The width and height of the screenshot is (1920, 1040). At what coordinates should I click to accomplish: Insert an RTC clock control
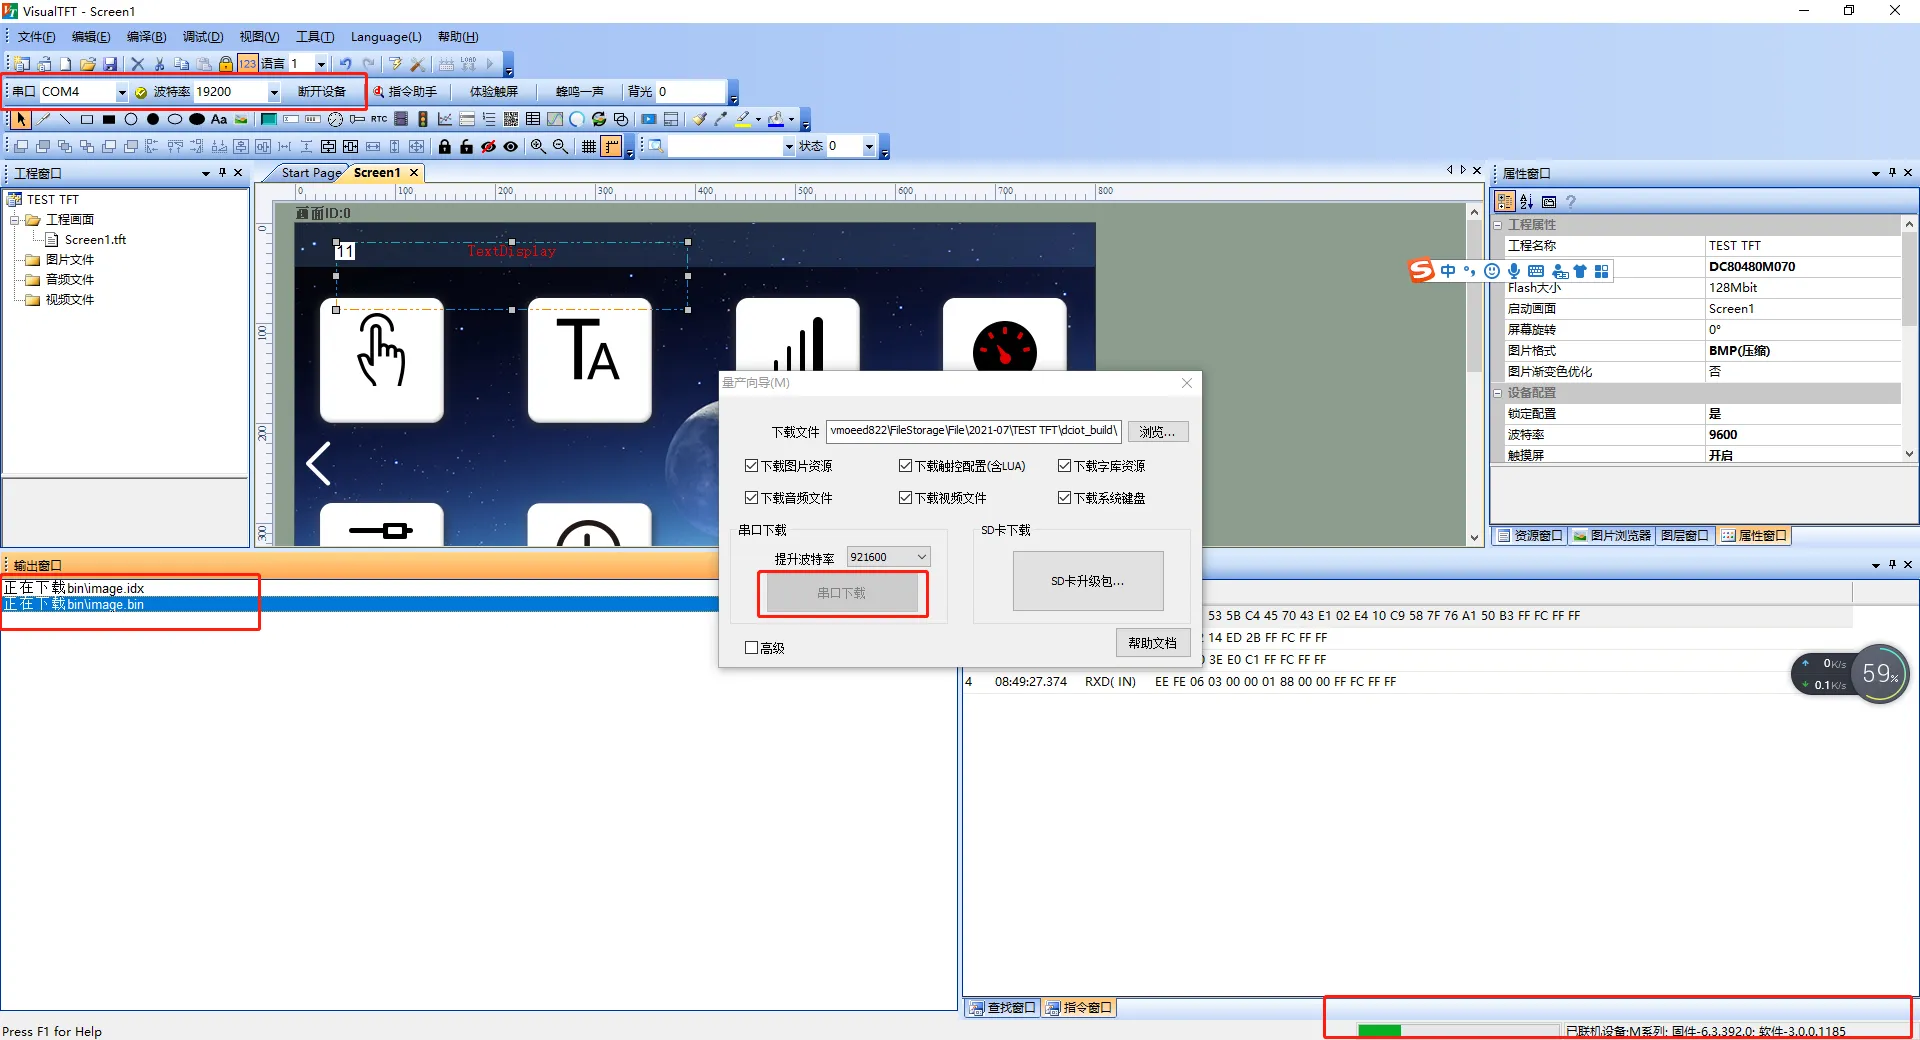(x=379, y=119)
